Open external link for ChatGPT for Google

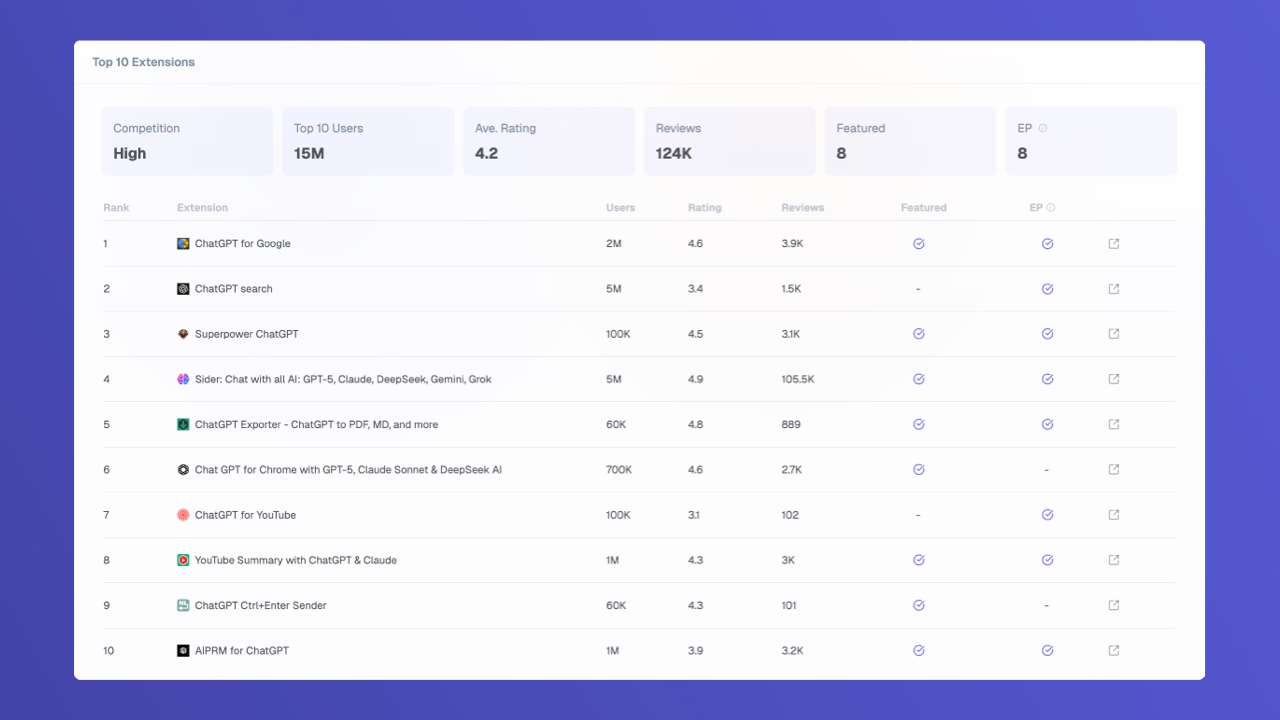1114,244
